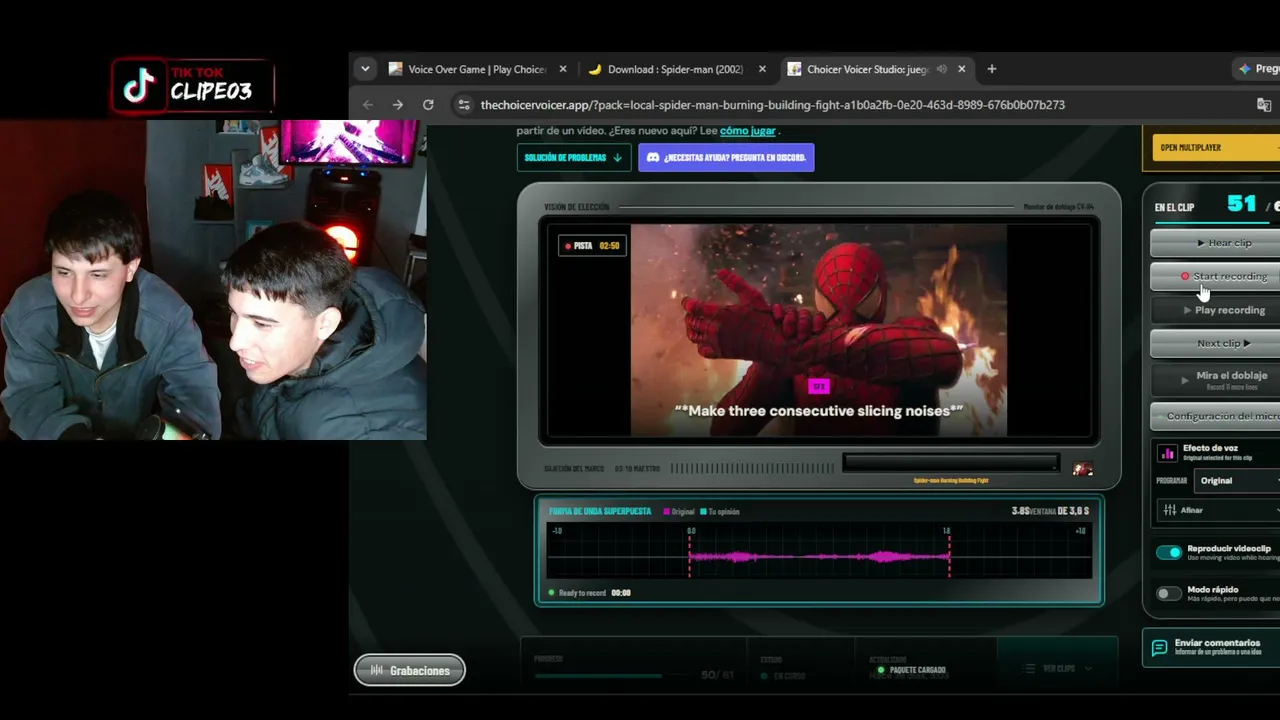This screenshot has width=1280, height=720.
Task: Click the 'Tu opinión' waveform legend label
Action: (725, 512)
